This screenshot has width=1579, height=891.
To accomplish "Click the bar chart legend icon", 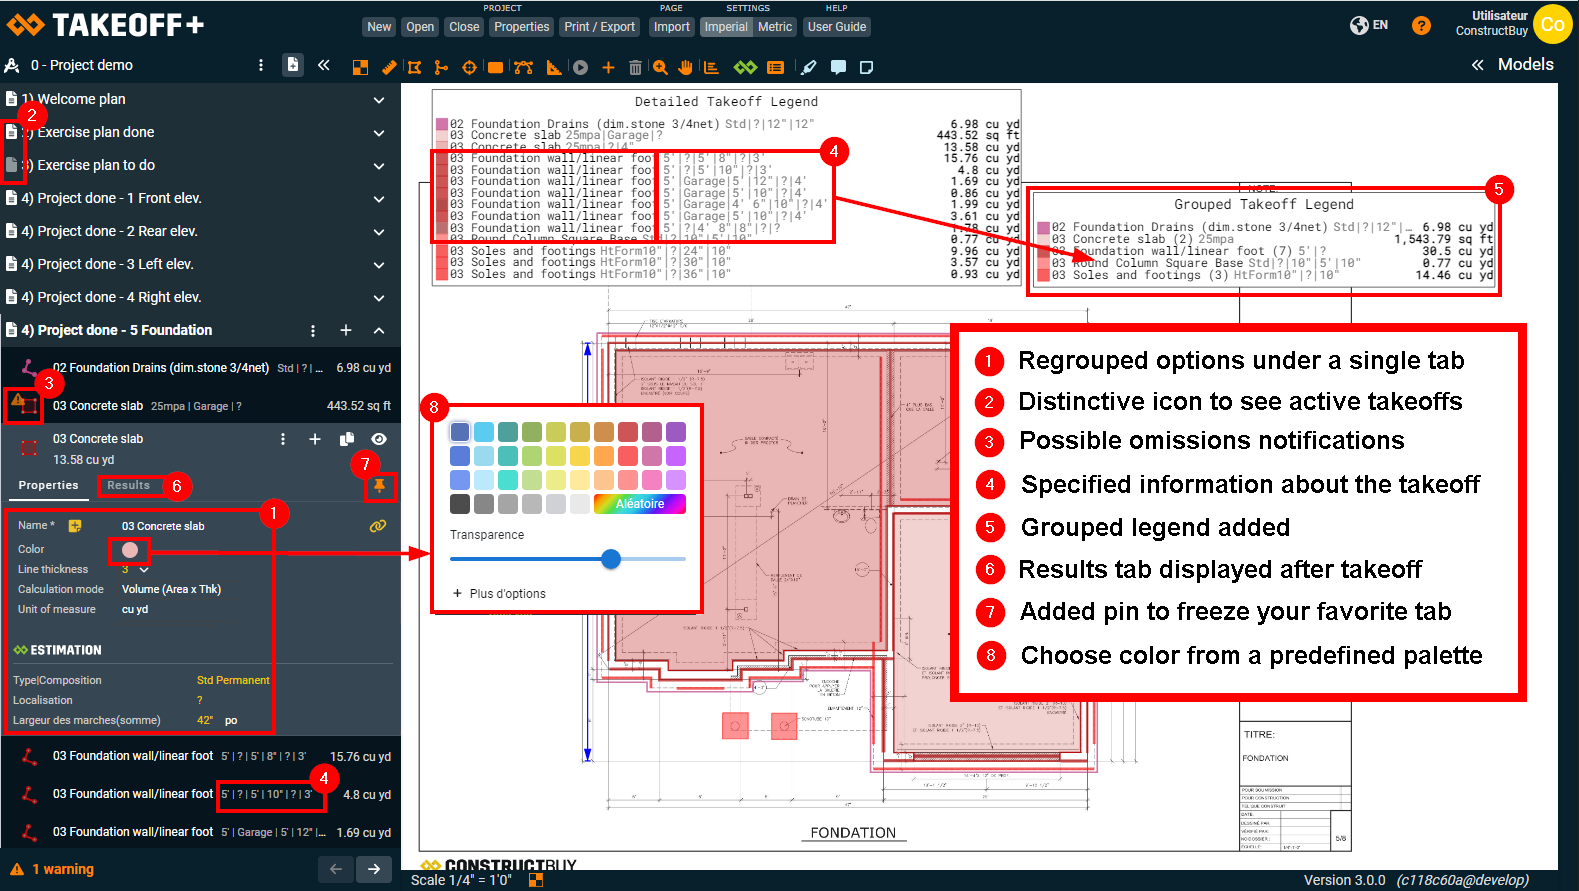I will click(x=711, y=67).
